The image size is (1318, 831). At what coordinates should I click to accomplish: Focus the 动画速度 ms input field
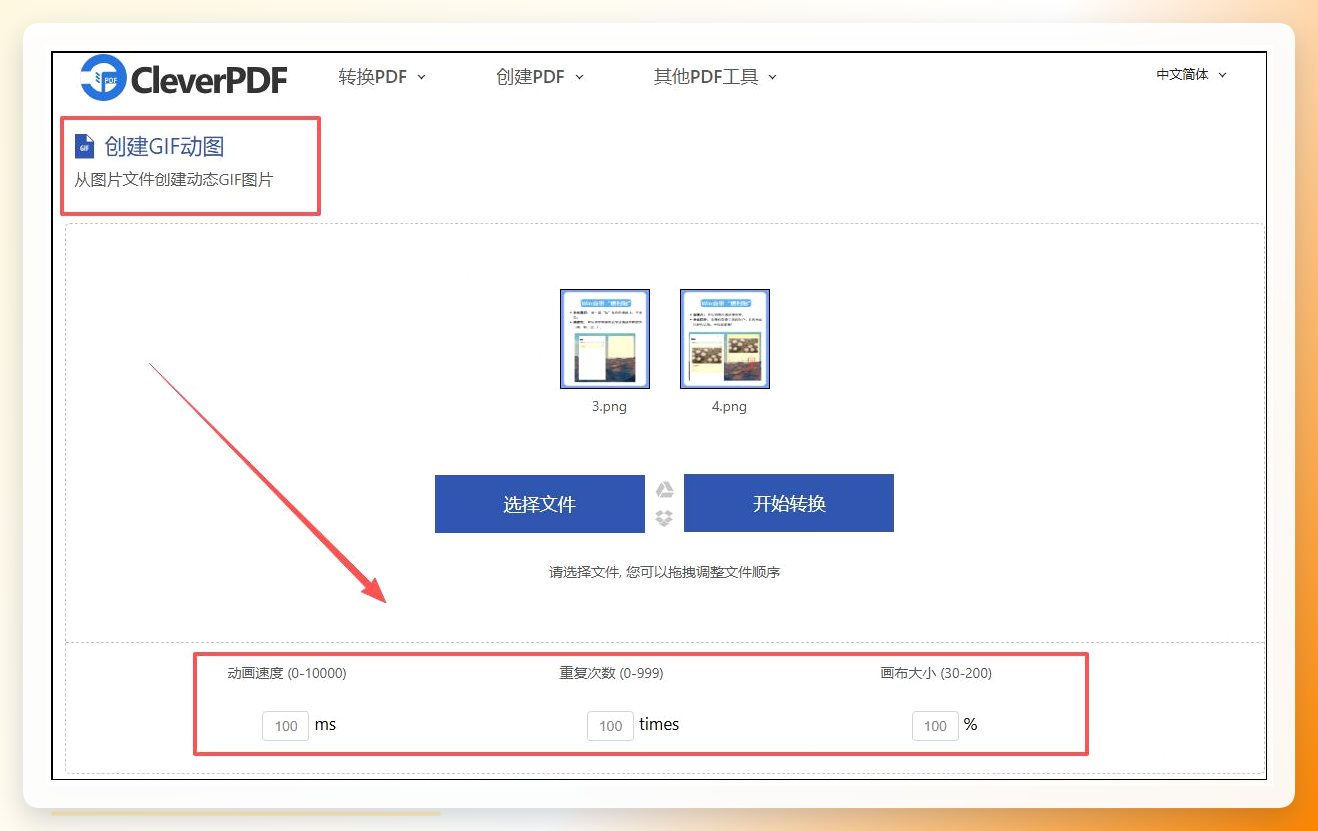pos(286,726)
